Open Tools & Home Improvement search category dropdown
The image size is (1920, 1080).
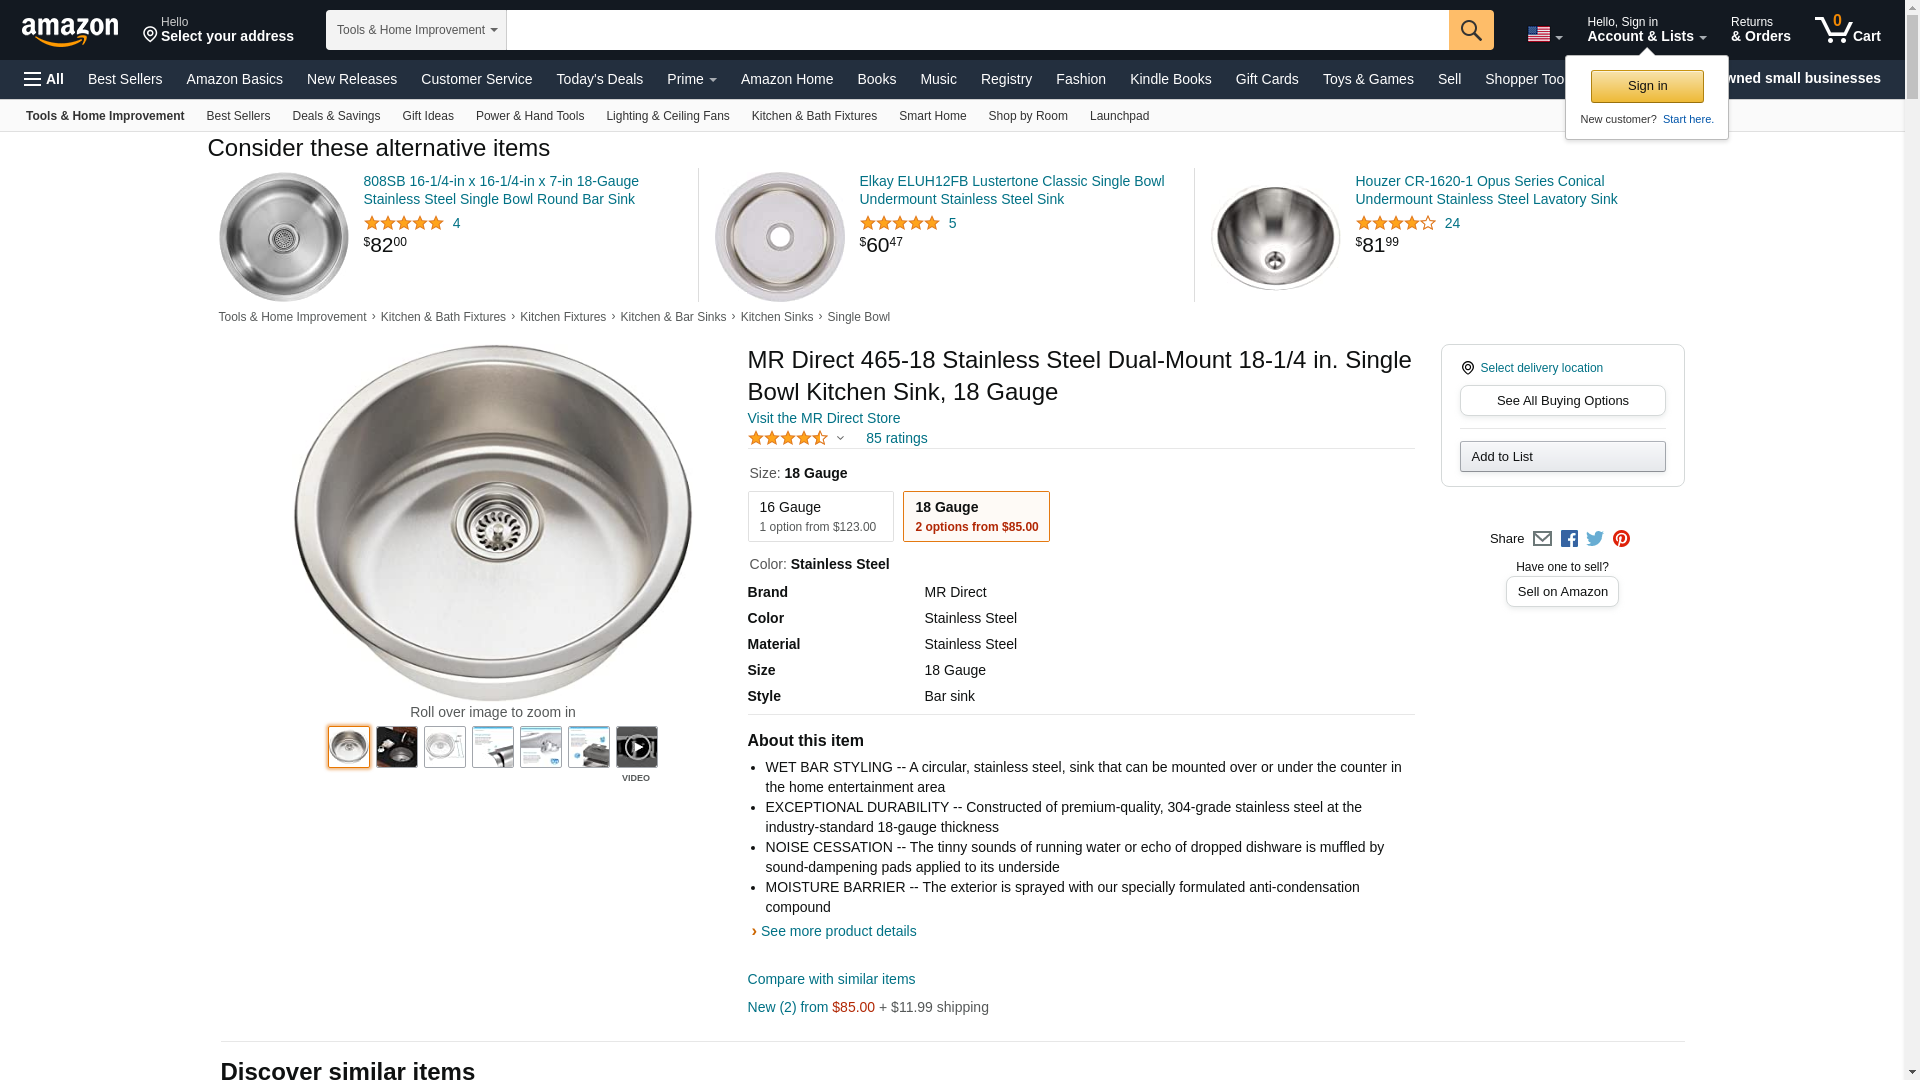pos(416,30)
